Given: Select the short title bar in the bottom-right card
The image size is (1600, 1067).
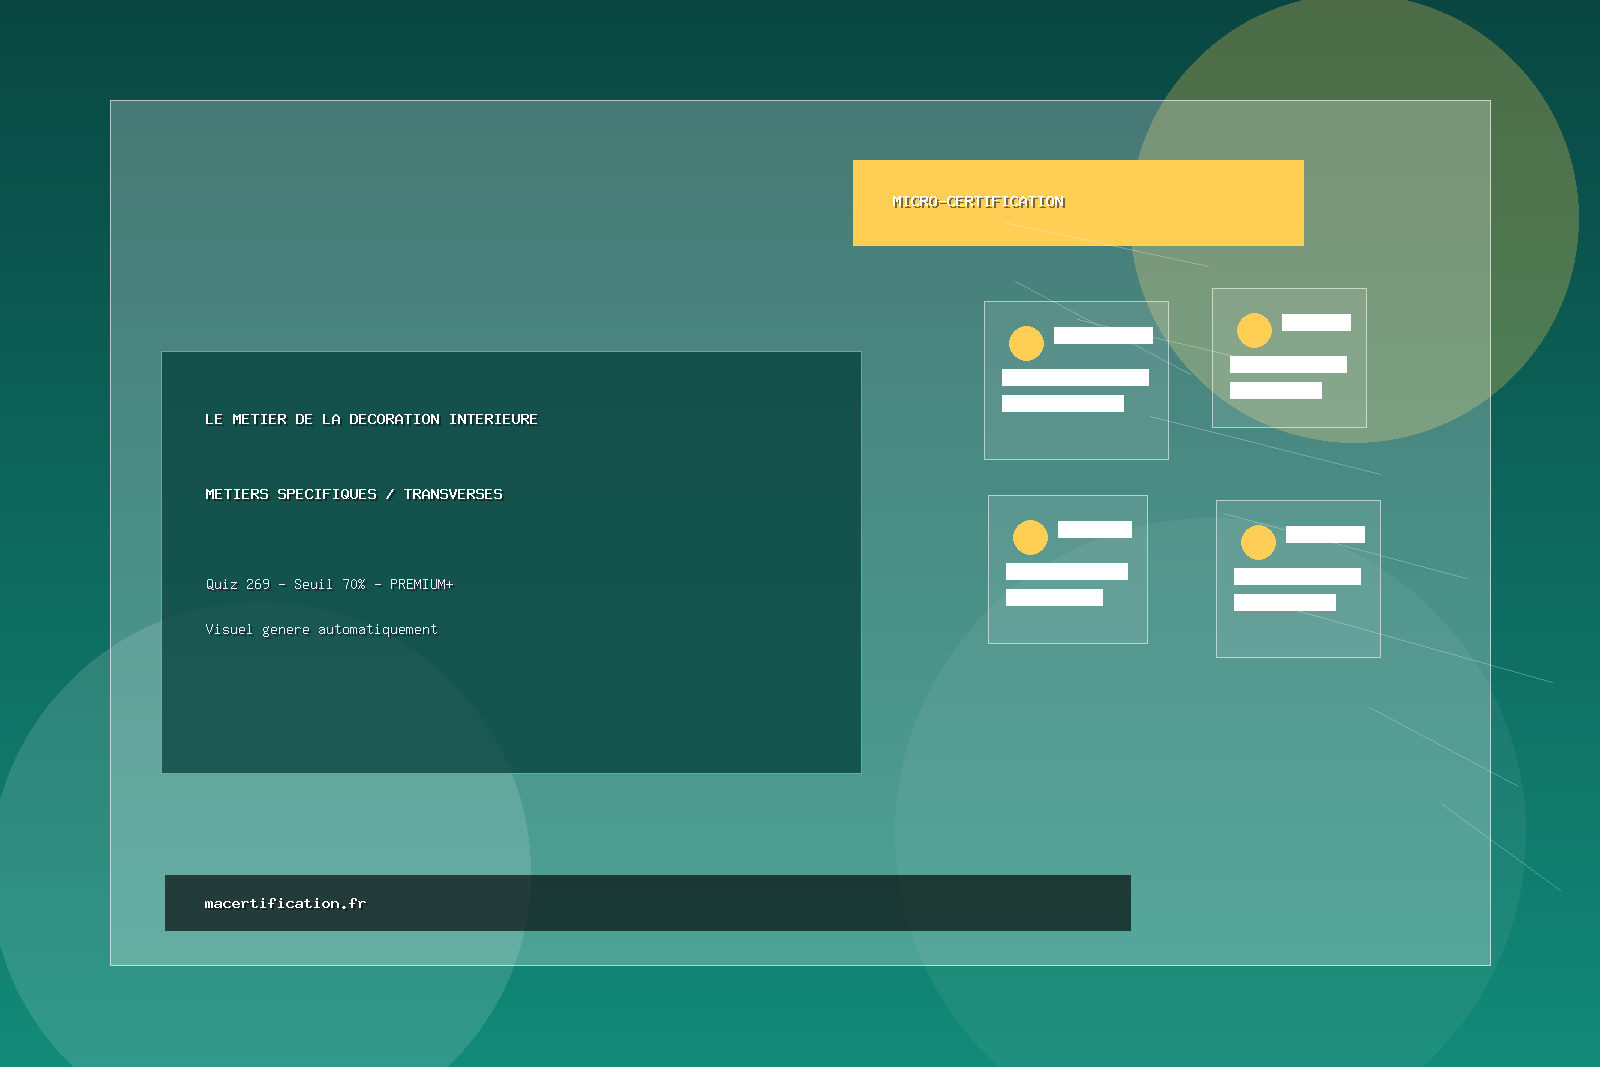Looking at the screenshot, I should point(1325,535).
